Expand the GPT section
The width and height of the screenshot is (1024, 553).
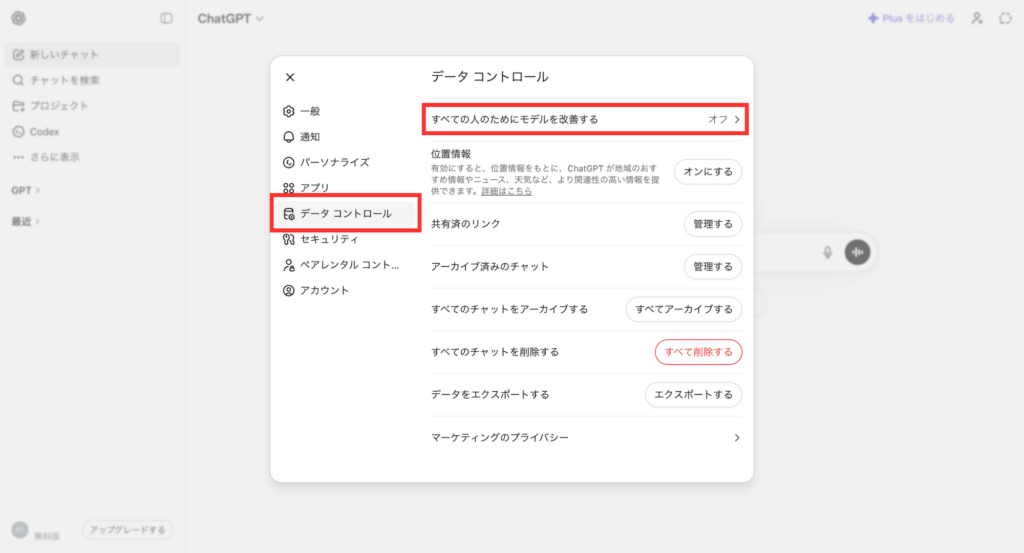[25, 190]
